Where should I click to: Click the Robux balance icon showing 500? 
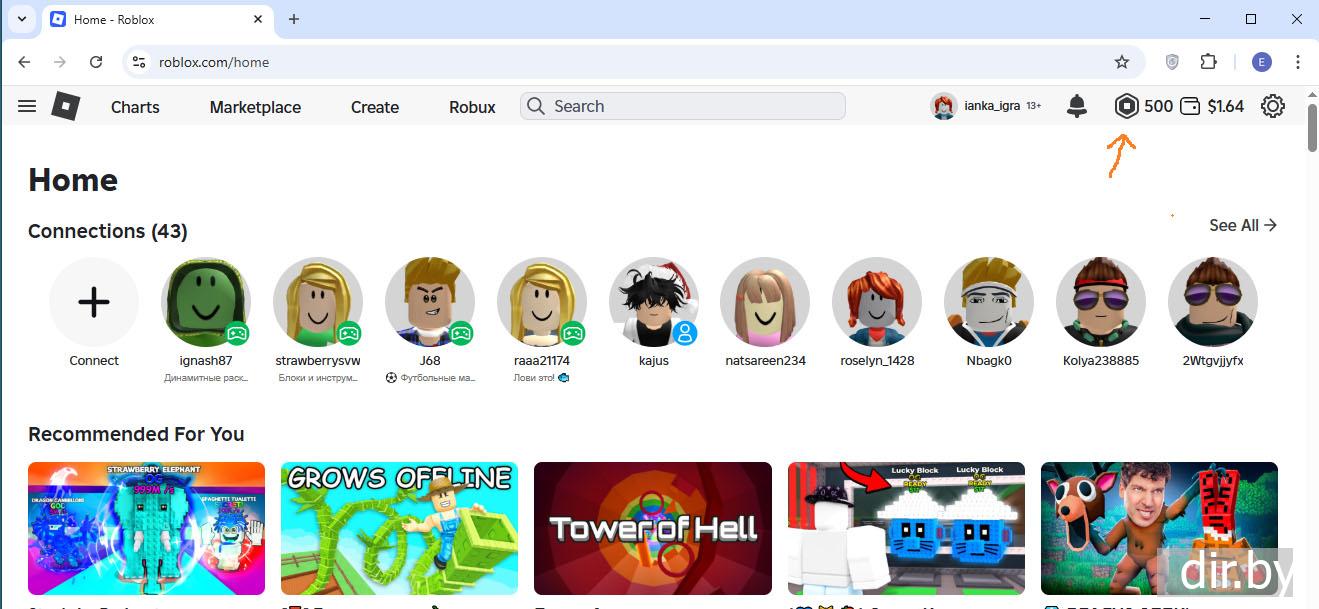click(x=1127, y=106)
